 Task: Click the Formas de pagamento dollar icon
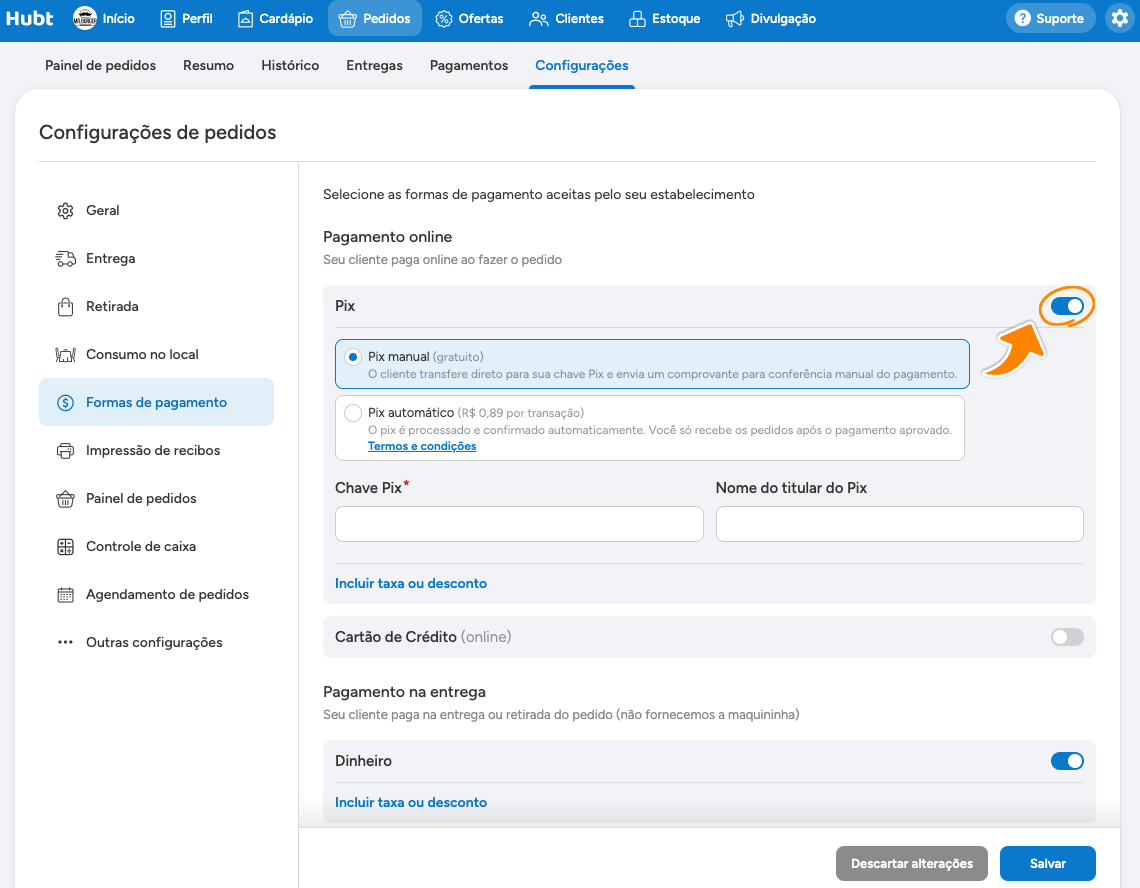point(65,403)
